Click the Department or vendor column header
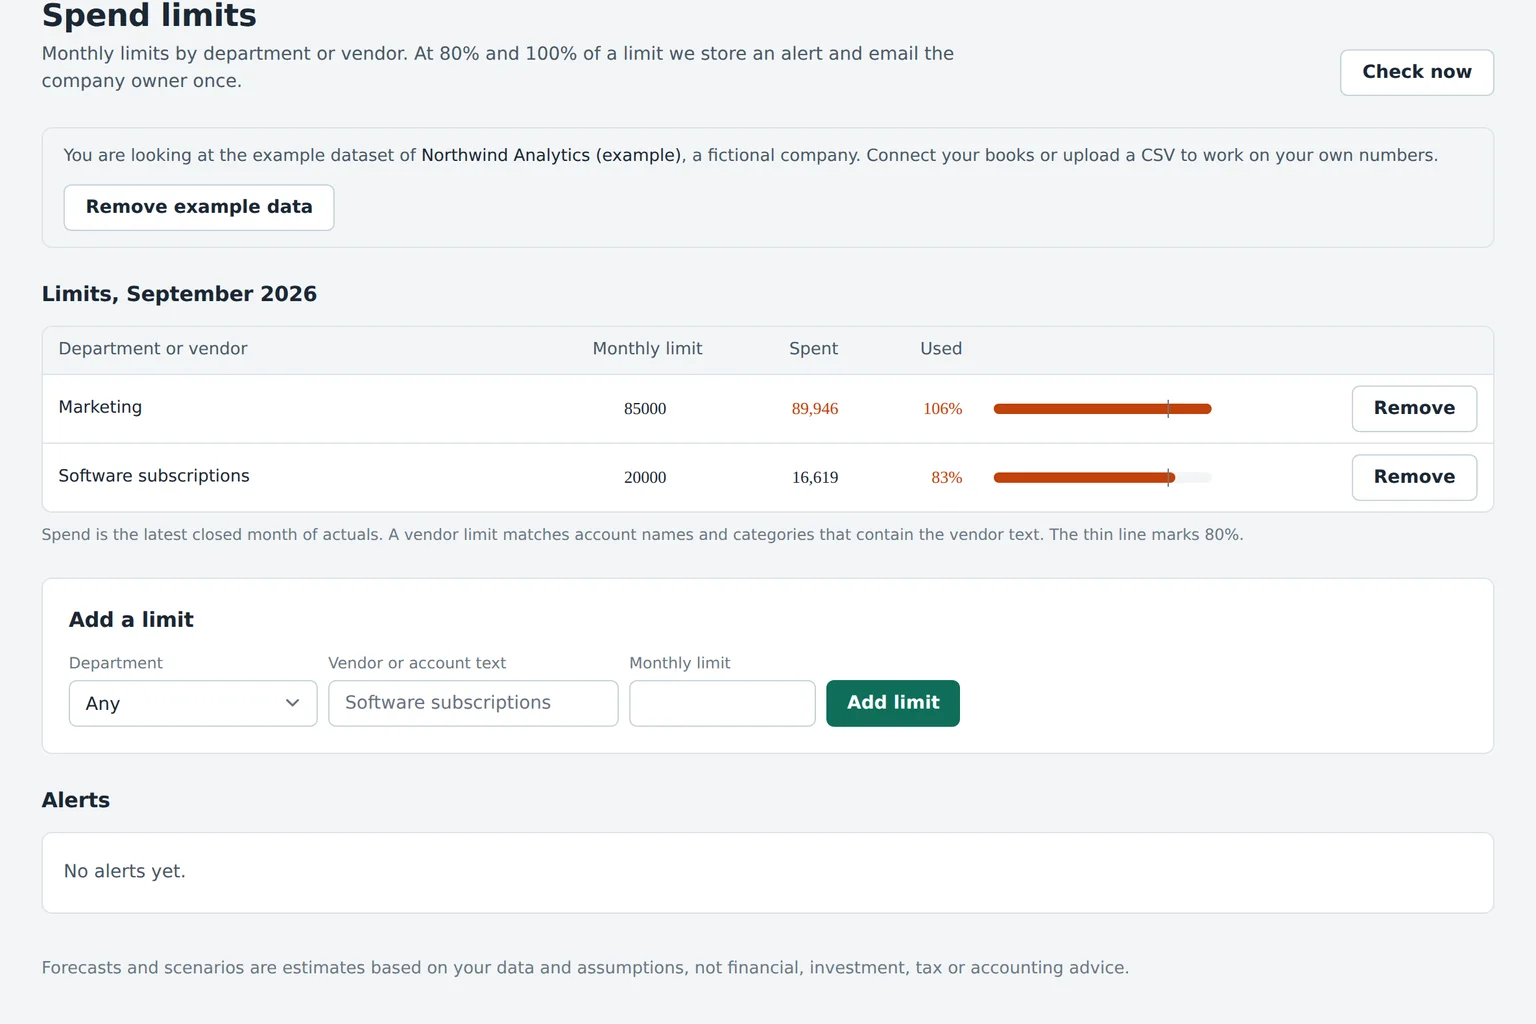The width and height of the screenshot is (1536, 1024). click(x=153, y=349)
